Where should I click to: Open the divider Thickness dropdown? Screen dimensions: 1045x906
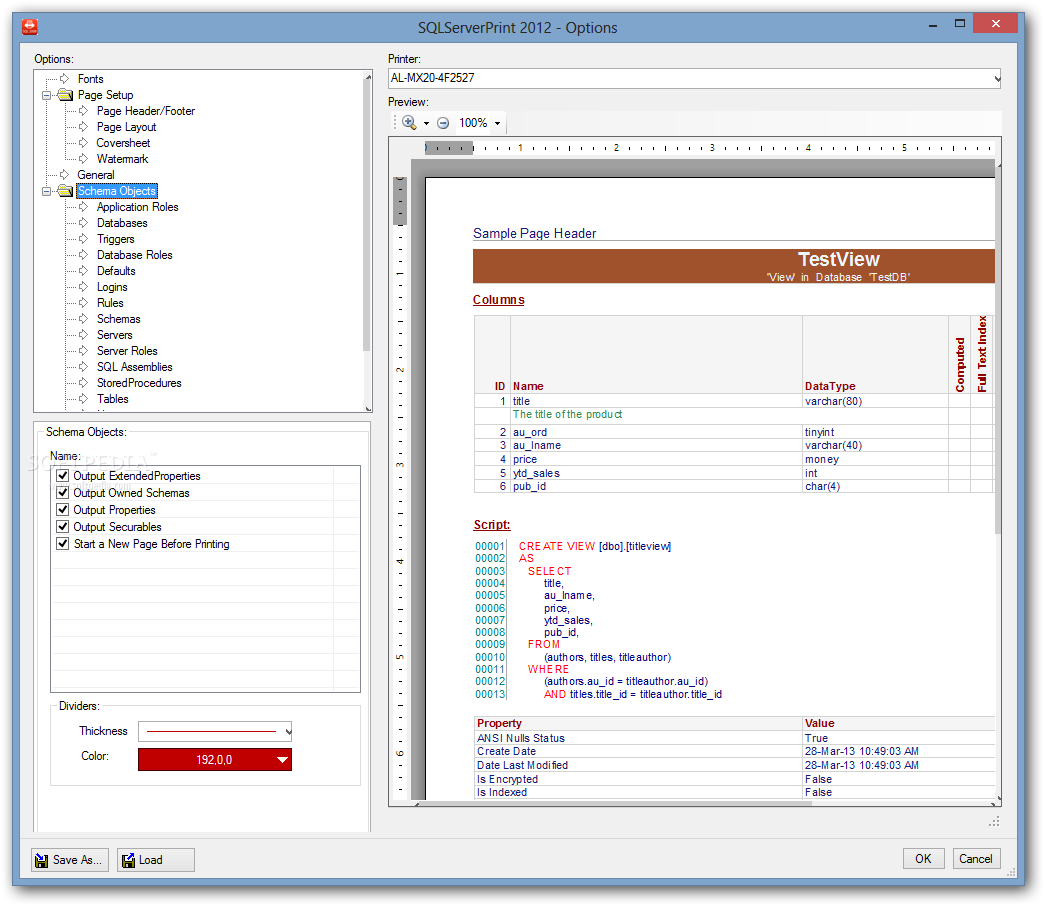click(288, 731)
